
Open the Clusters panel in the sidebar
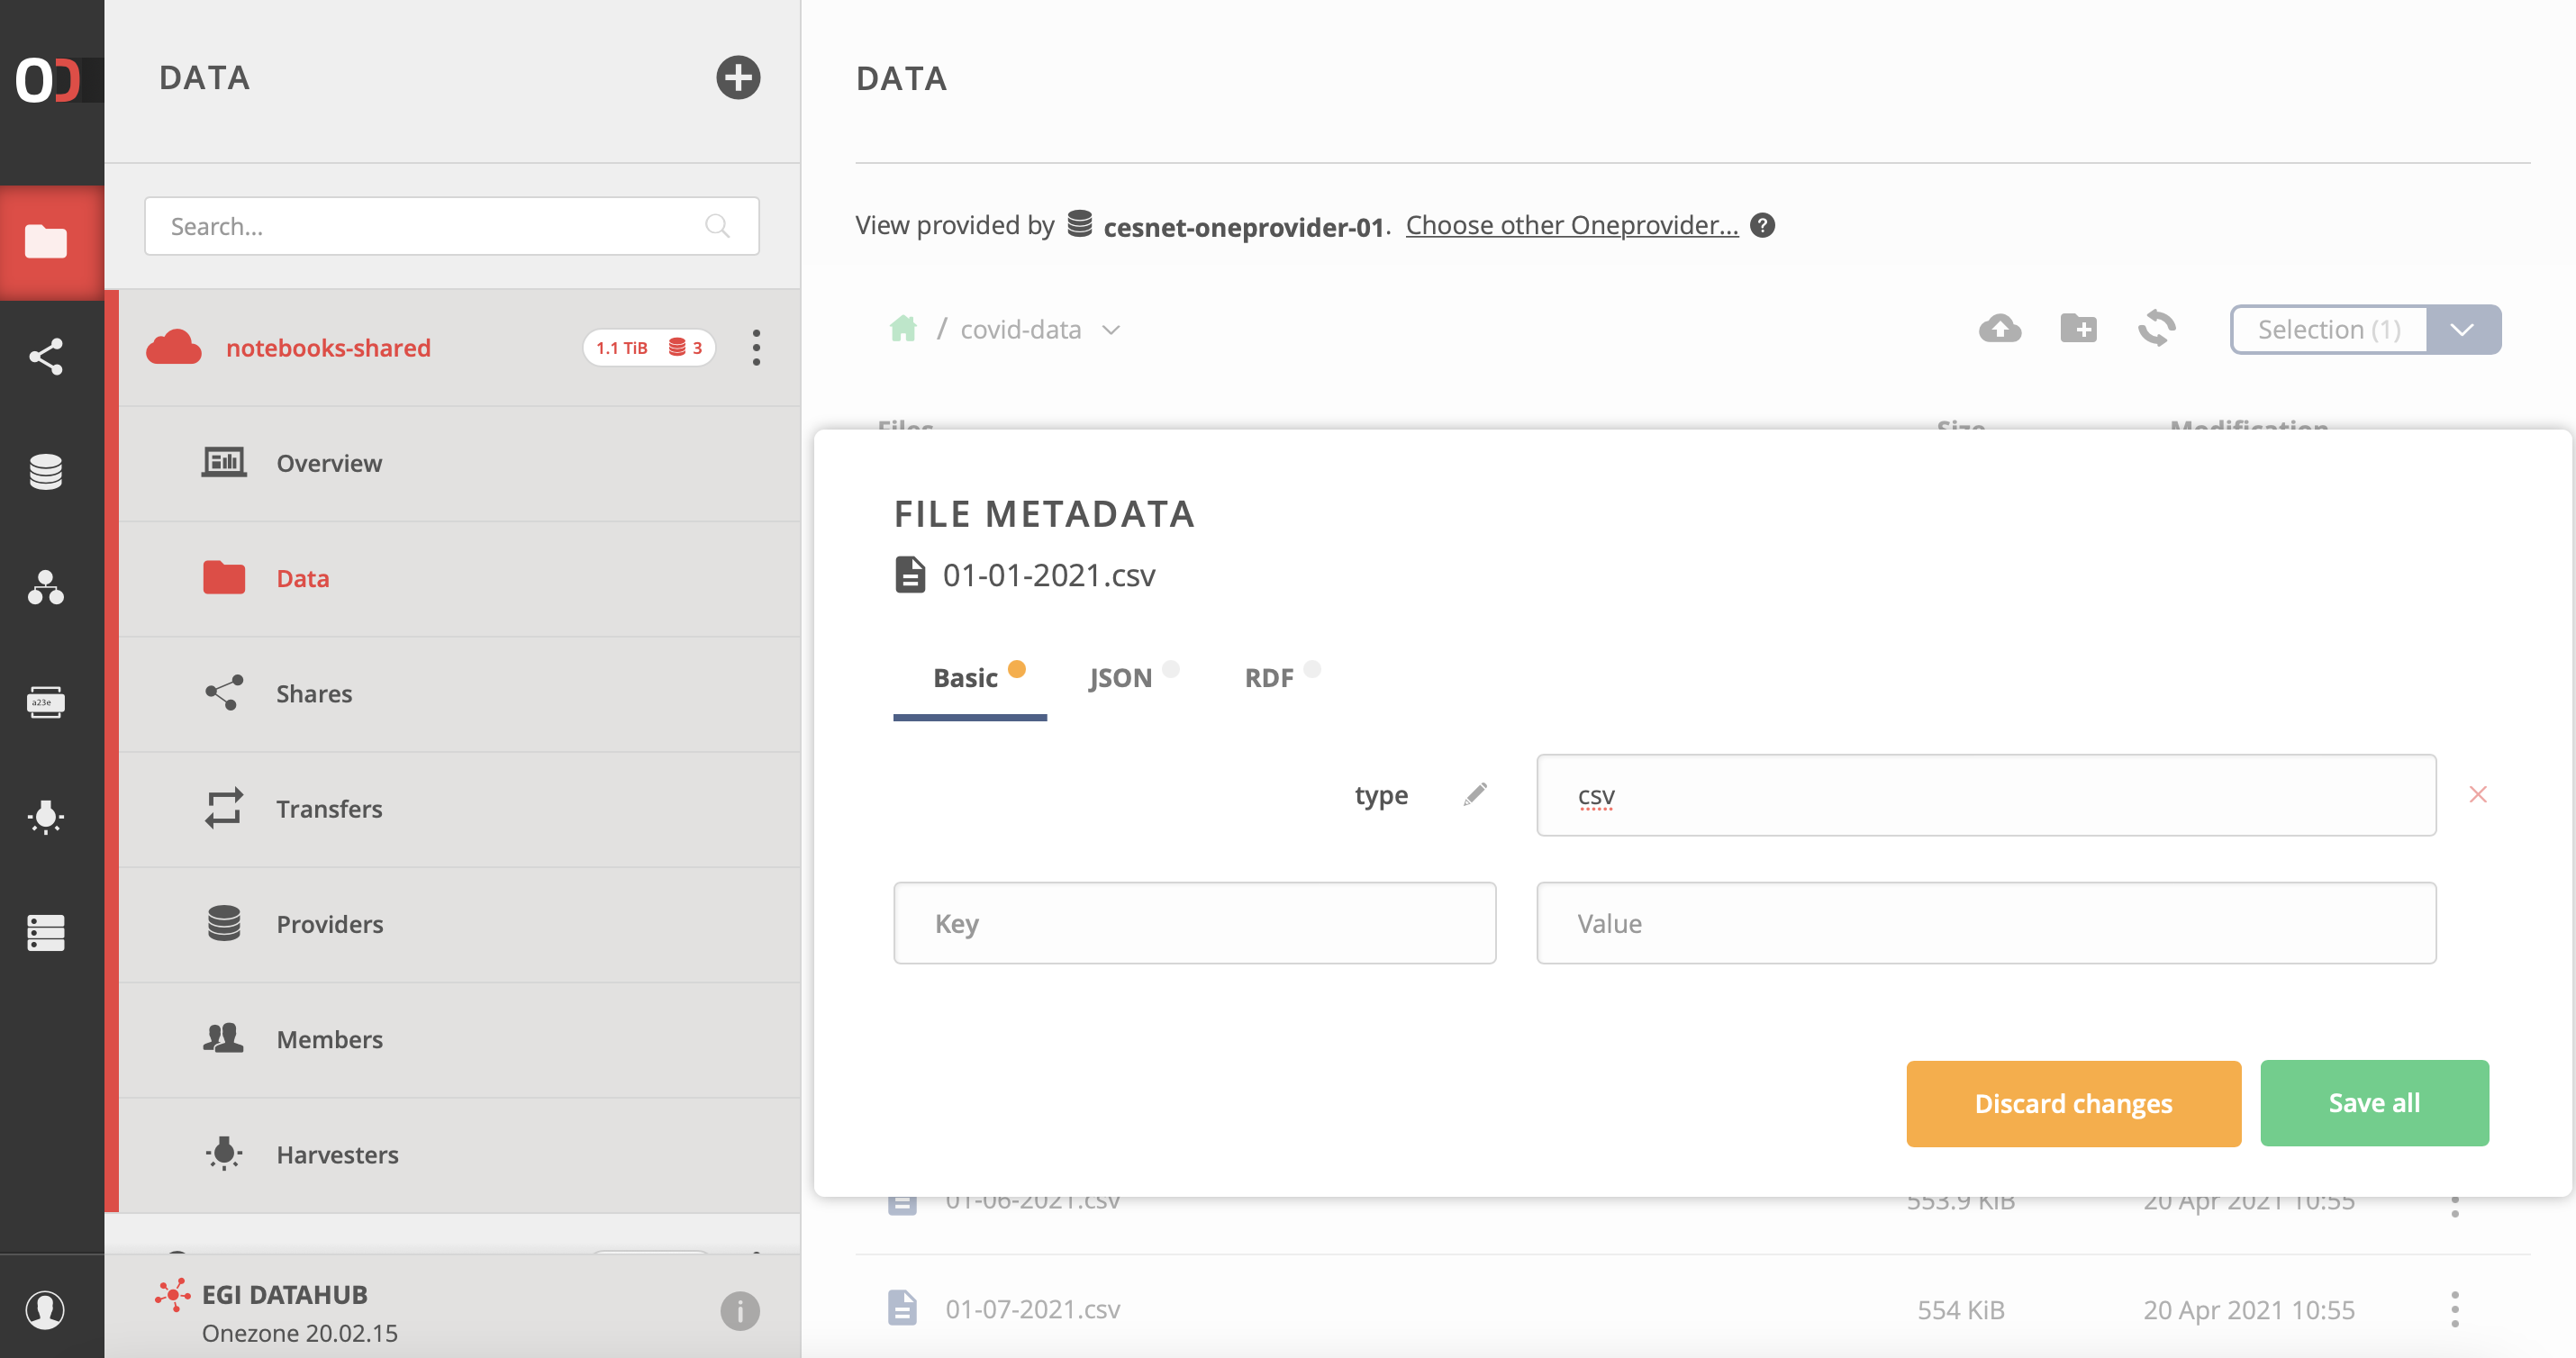point(48,932)
